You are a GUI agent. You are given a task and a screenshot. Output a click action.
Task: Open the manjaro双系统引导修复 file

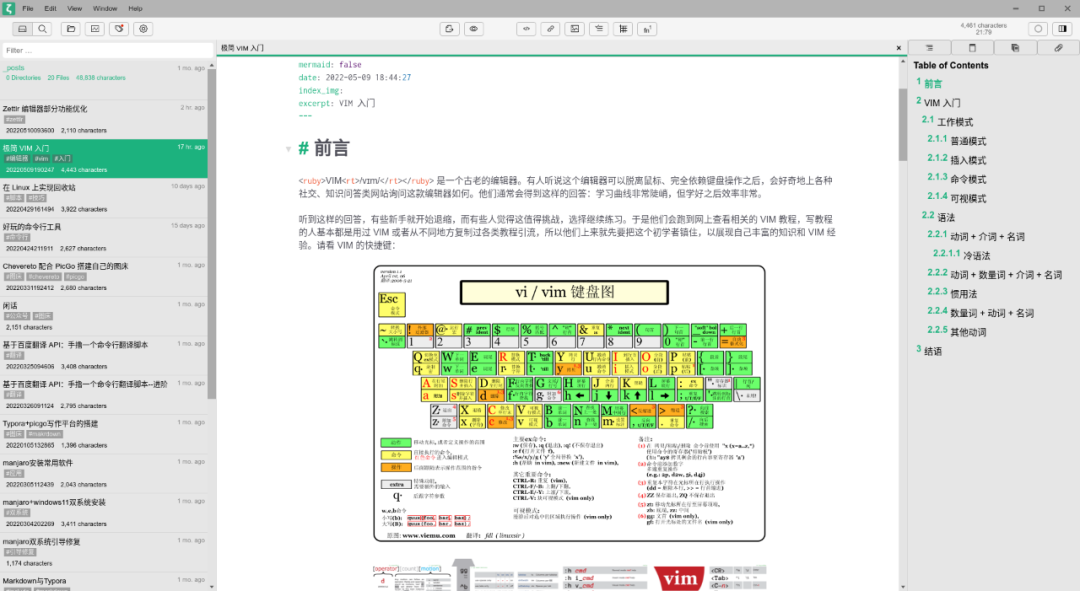pyautogui.click(x=103, y=551)
